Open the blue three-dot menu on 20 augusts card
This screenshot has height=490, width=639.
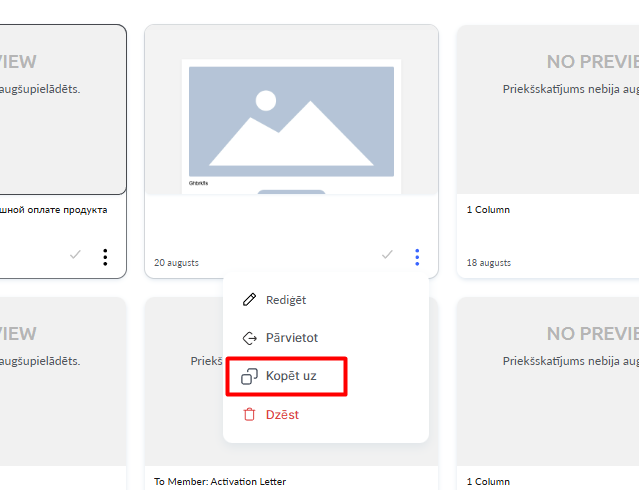click(x=417, y=257)
